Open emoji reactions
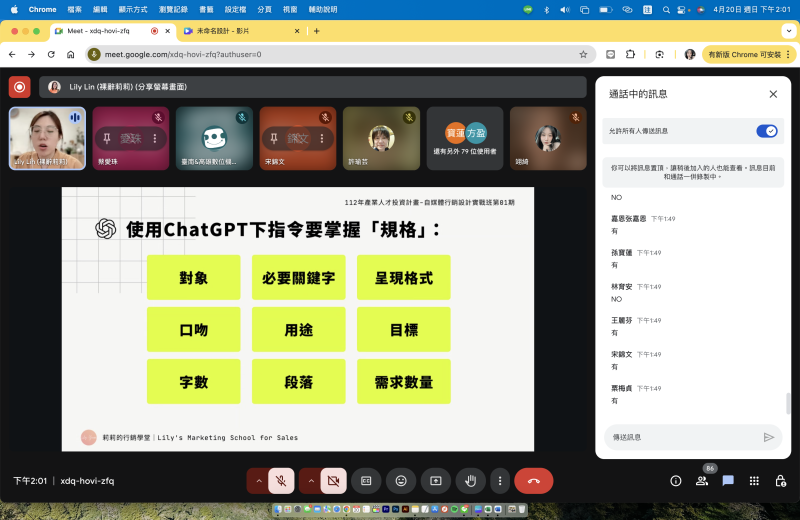 tap(401, 481)
